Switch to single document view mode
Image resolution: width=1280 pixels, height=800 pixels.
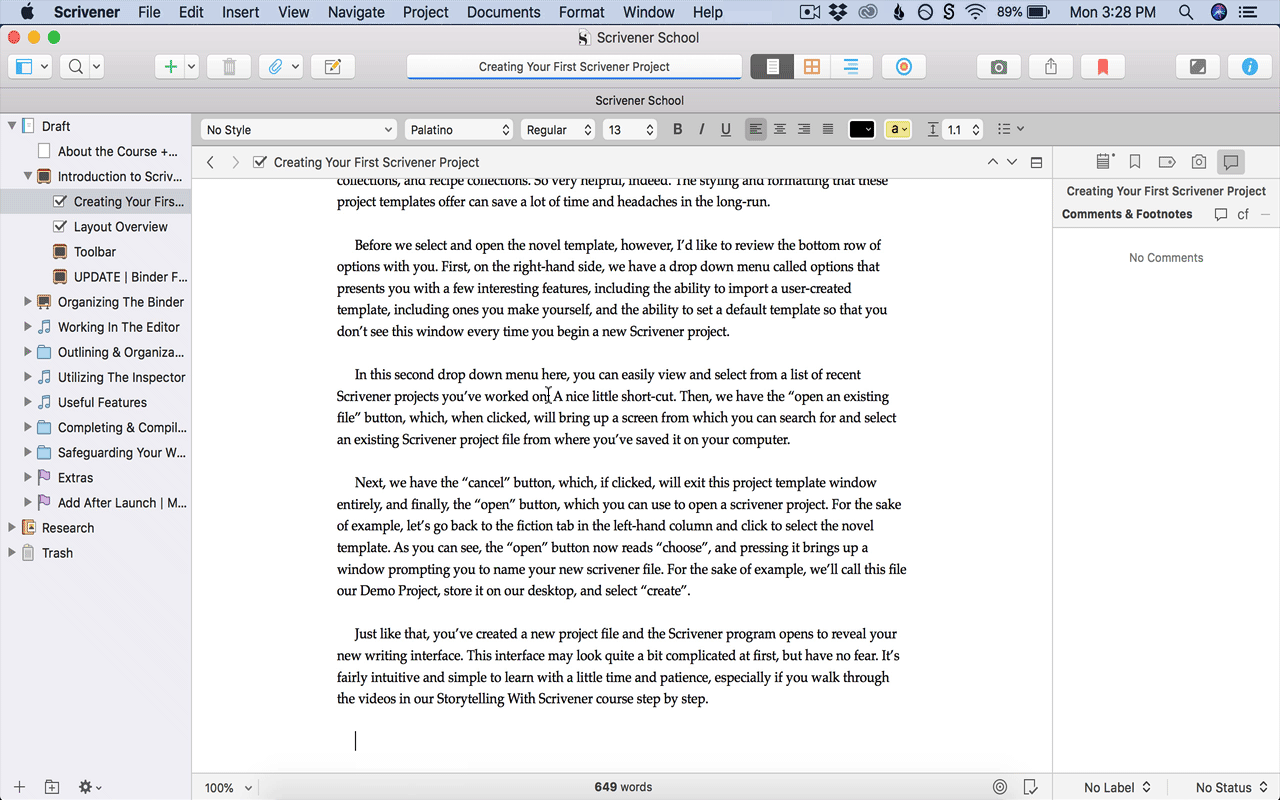point(772,67)
